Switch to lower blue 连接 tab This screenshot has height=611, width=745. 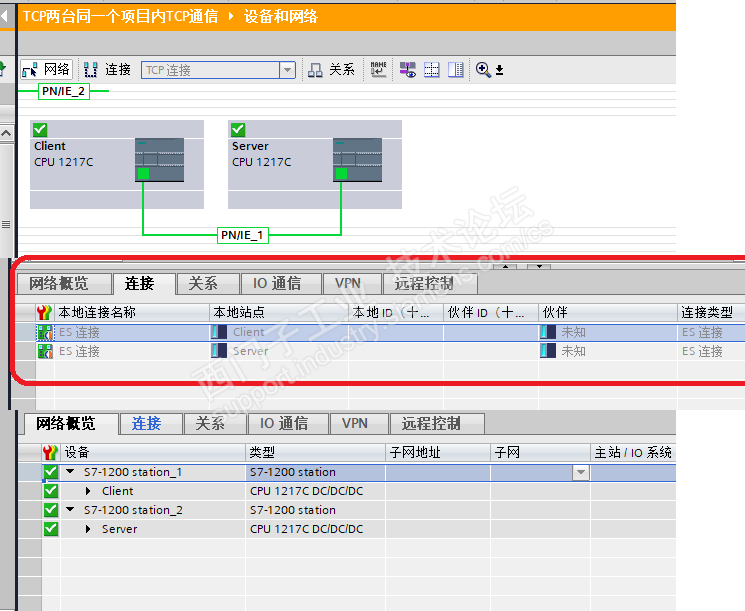pos(151,423)
